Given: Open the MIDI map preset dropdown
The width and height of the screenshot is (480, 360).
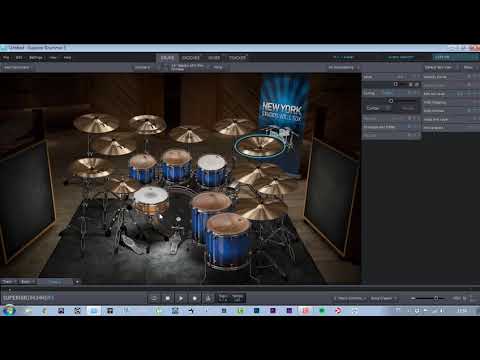Looking at the screenshot, I should [x=440, y=67].
